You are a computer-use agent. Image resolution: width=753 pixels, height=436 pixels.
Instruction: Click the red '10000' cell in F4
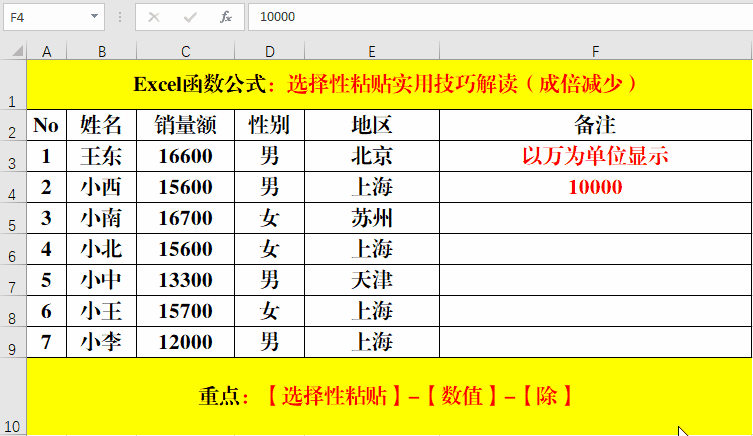coord(595,187)
